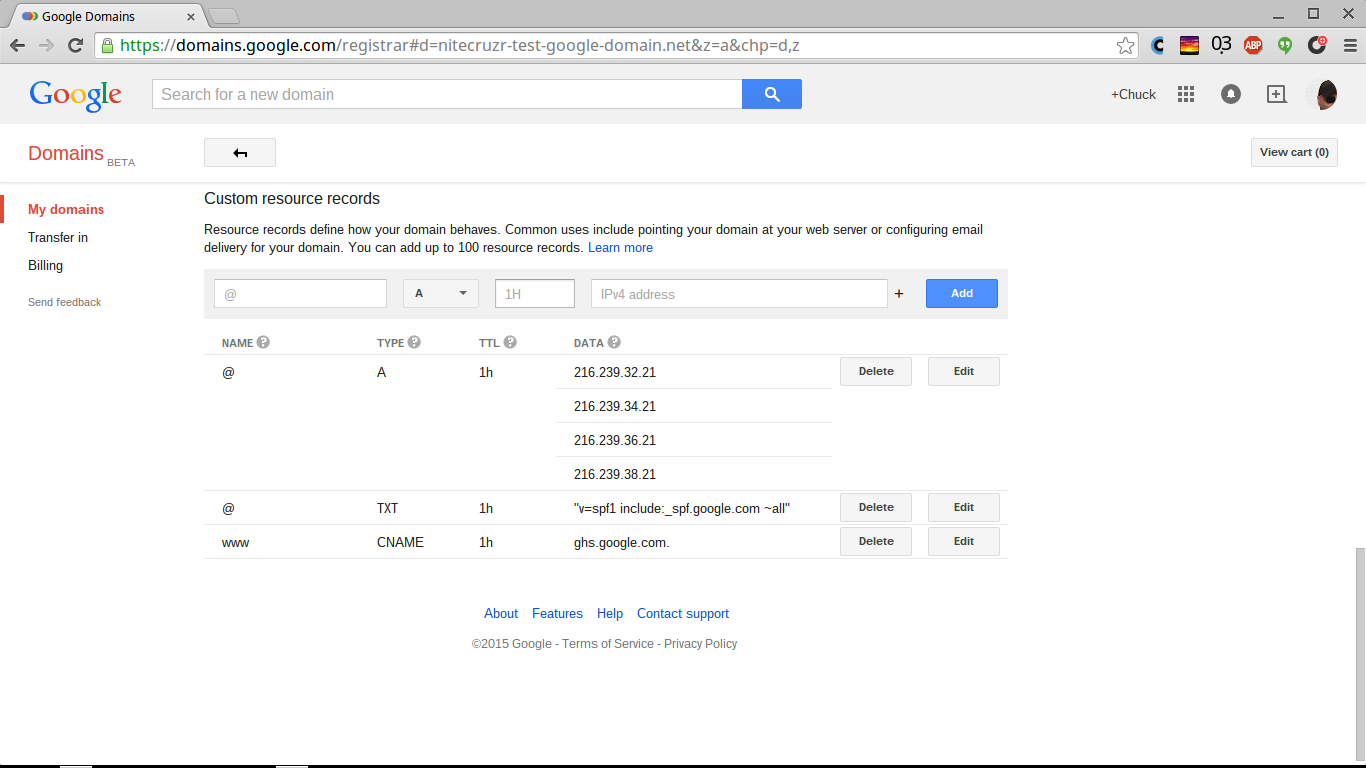The image size is (1366, 768).
Task: Click the +Chuck profile link
Action: click(x=1133, y=94)
